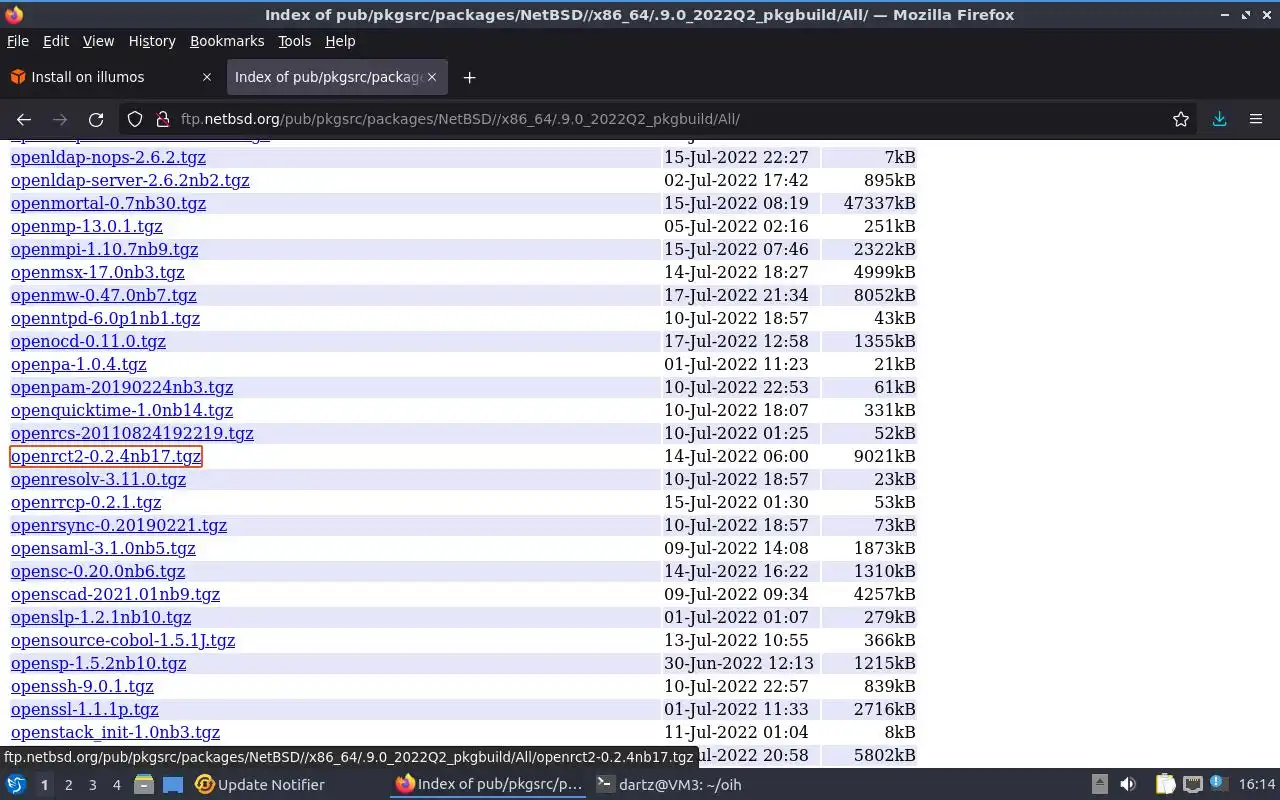
Task: Open the tracking protection shield icon
Action: click(135, 119)
